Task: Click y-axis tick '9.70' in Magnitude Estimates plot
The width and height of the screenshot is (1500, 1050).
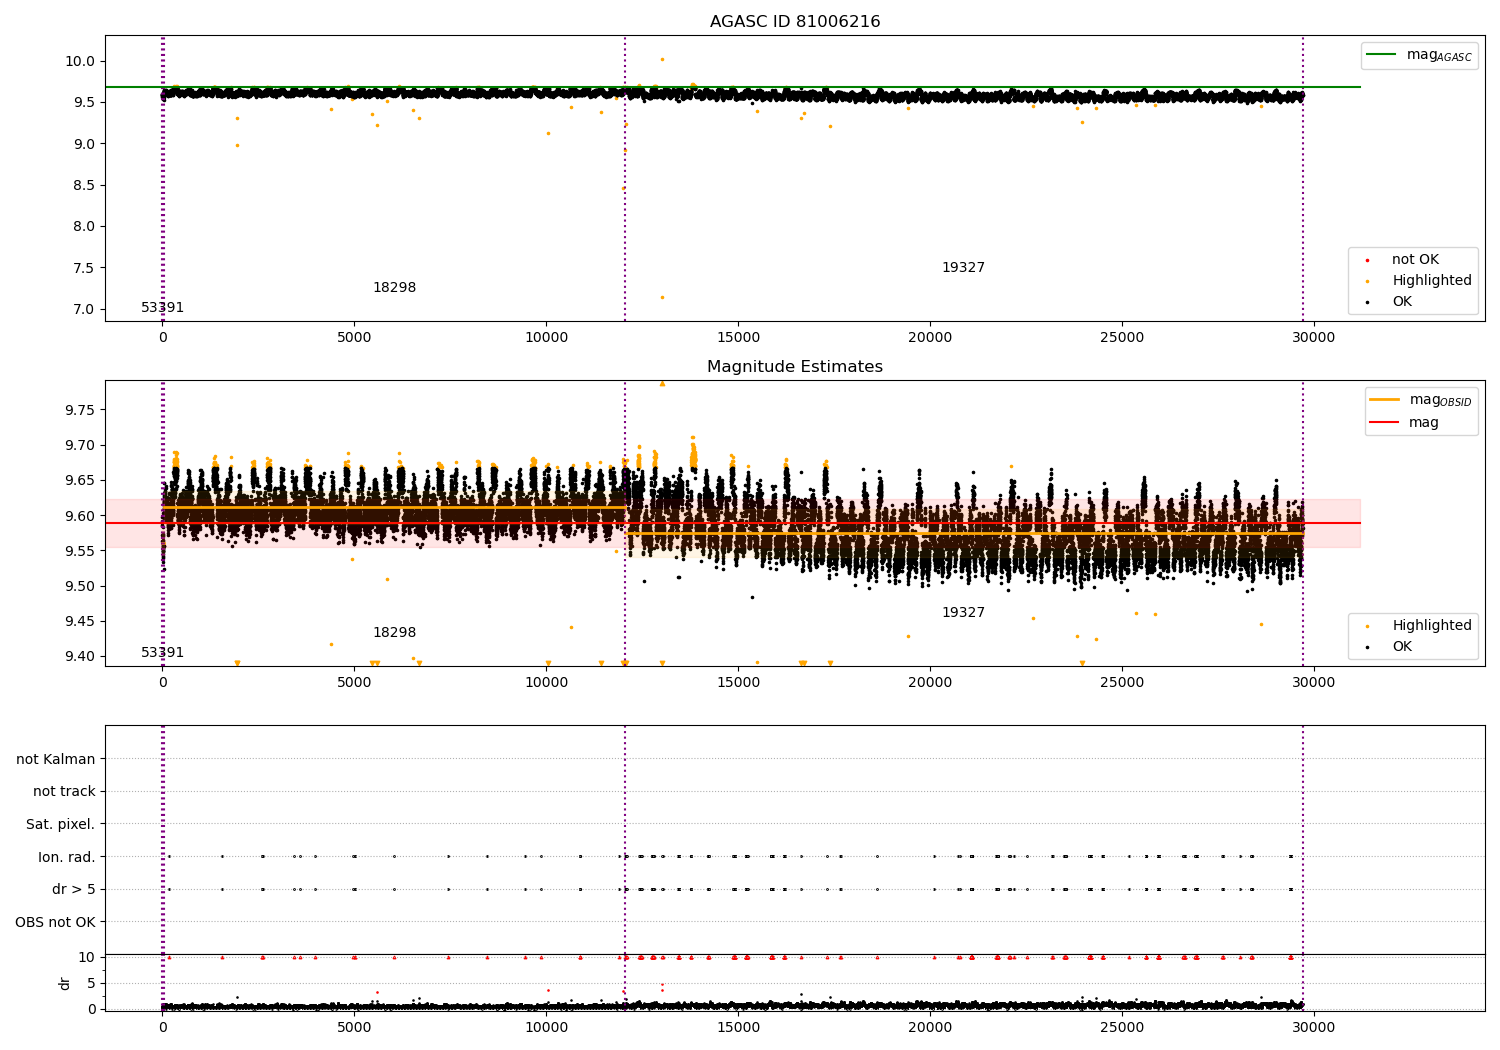Action: tap(80, 446)
